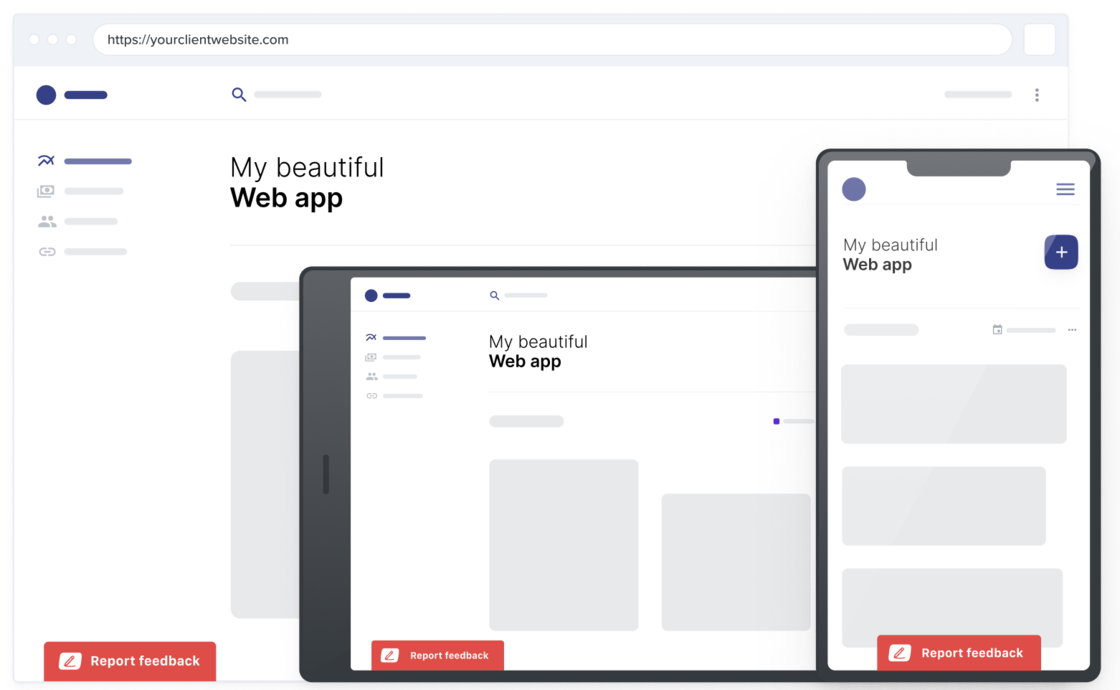Tap the plus action button on the phone mockup
This screenshot has width=1120, height=690.
click(x=1061, y=252)
